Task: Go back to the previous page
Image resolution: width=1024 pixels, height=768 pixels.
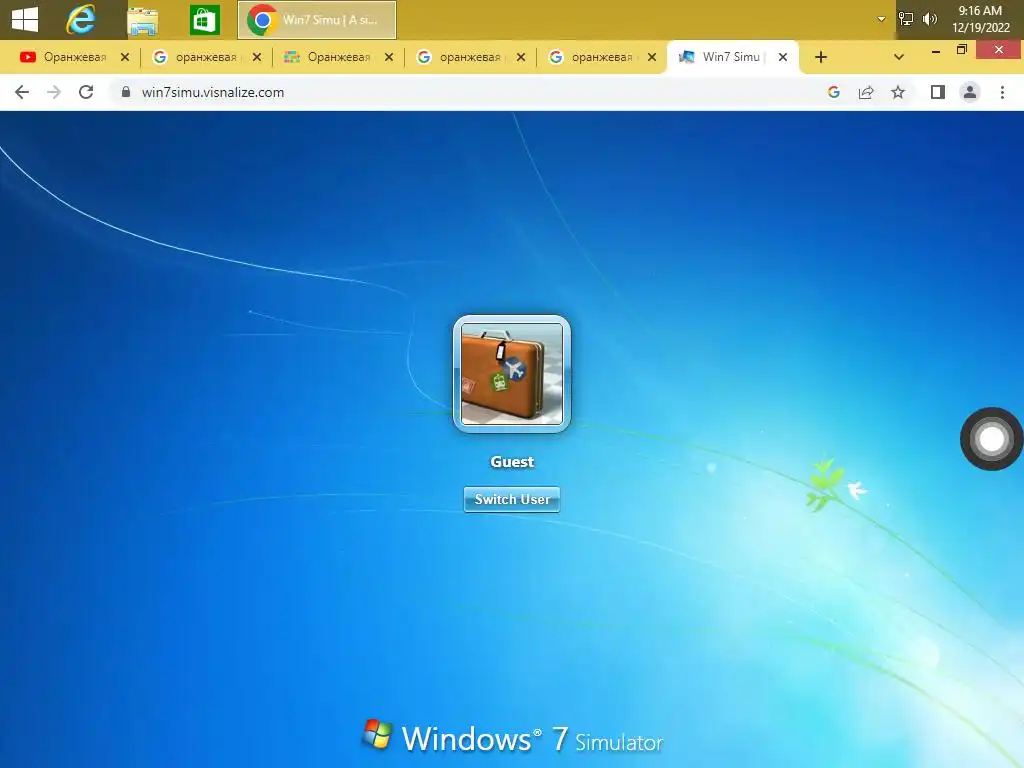Action: 22,92
